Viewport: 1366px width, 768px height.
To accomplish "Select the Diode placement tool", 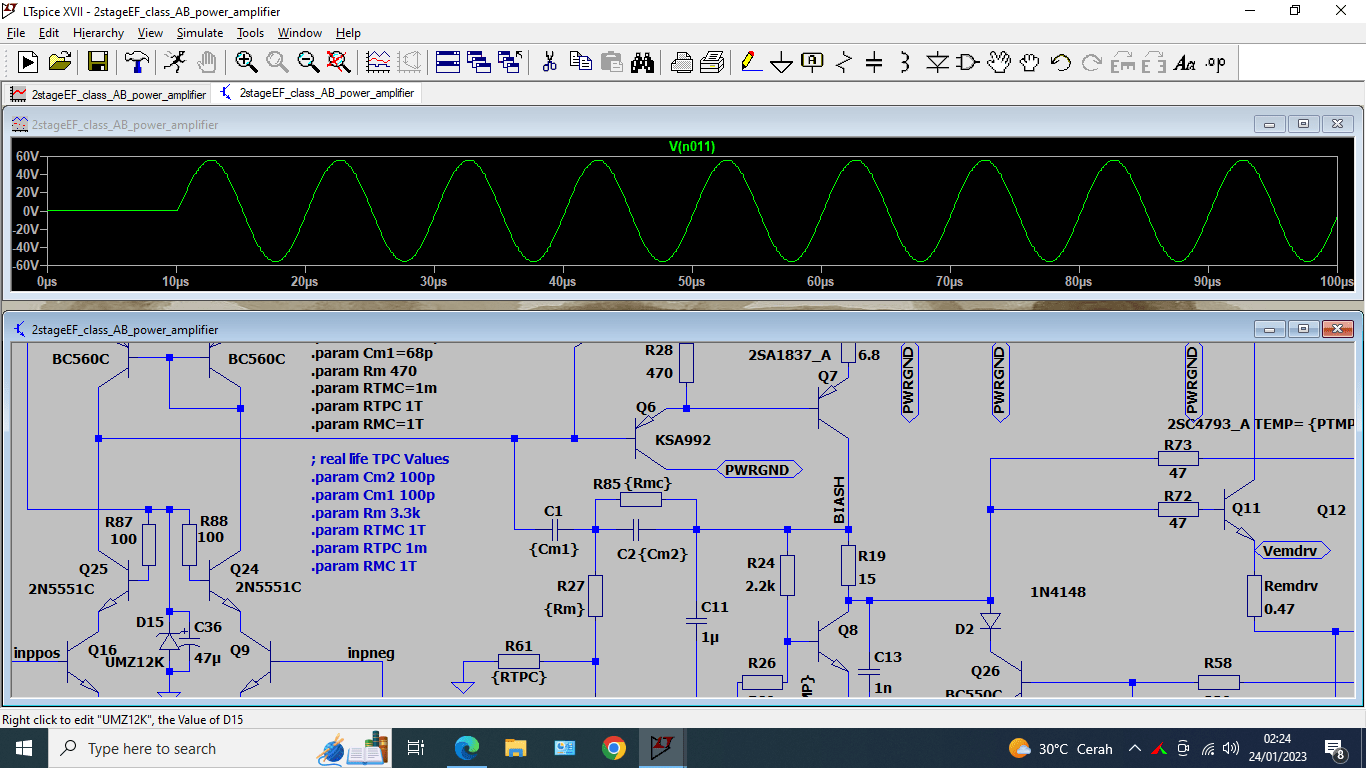I will 936,62.
